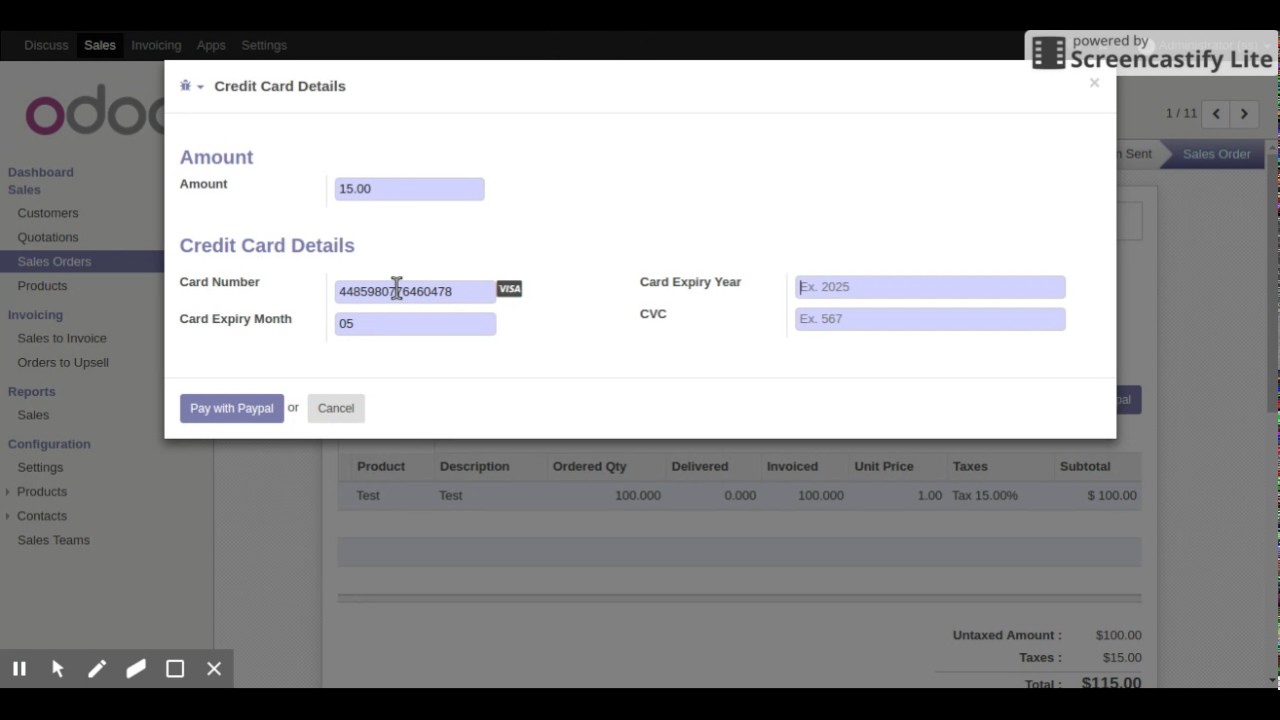Open the Sales top menu
This screenshot has height=720, width=1280.
point(100,45)
